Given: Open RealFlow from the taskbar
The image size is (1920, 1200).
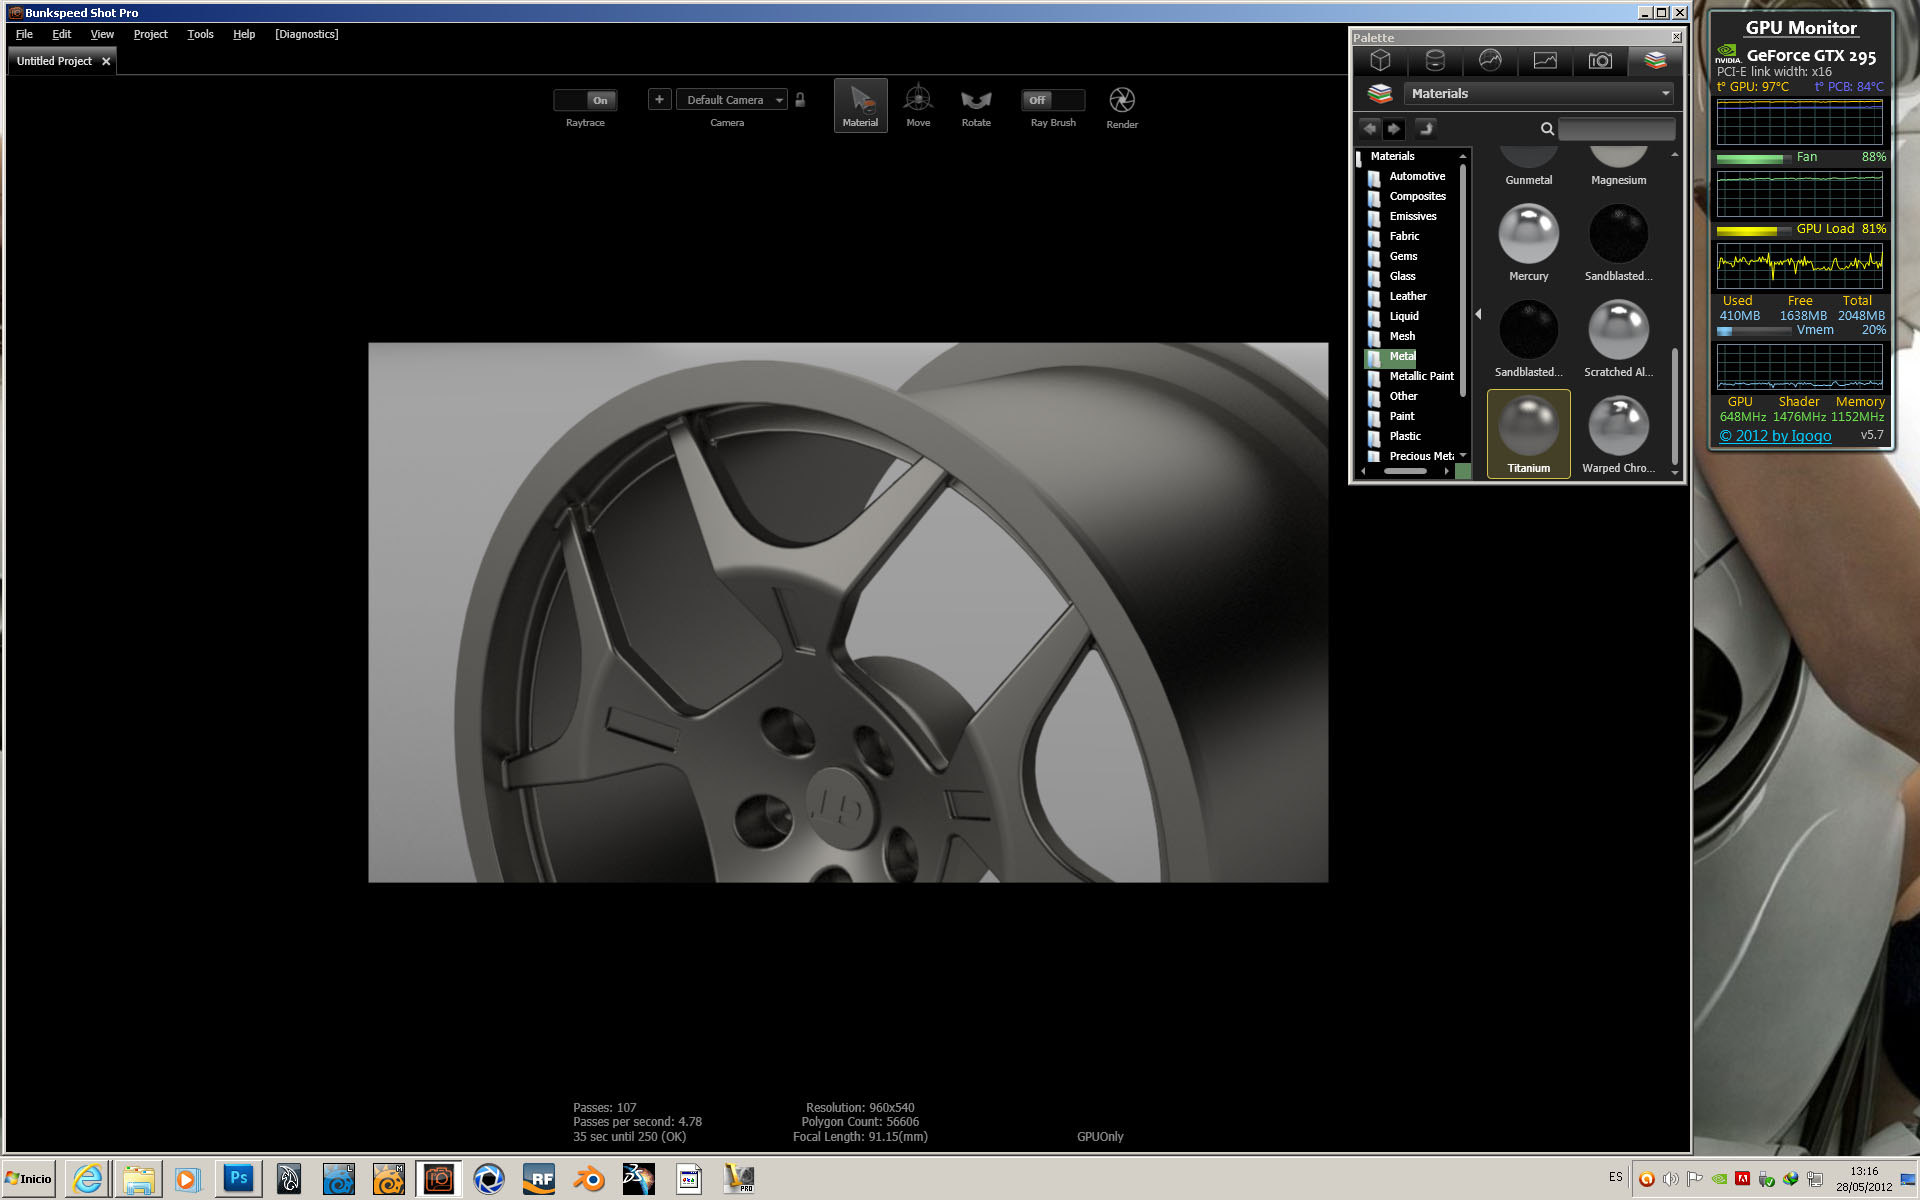Looking at the screenshot, I should (x=539, y=1179).
